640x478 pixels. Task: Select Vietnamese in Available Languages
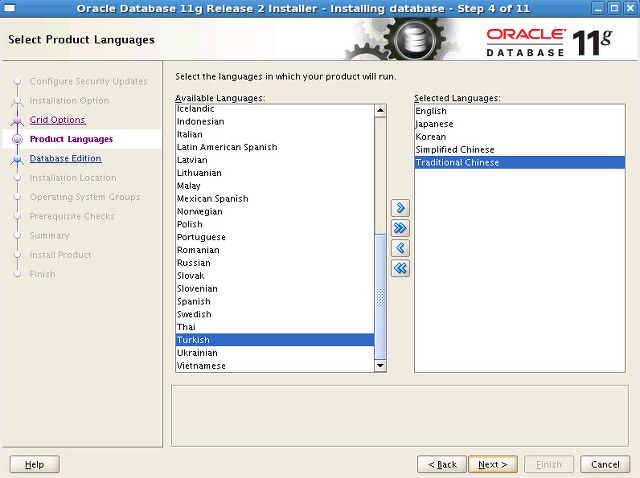tap(275, 366)
